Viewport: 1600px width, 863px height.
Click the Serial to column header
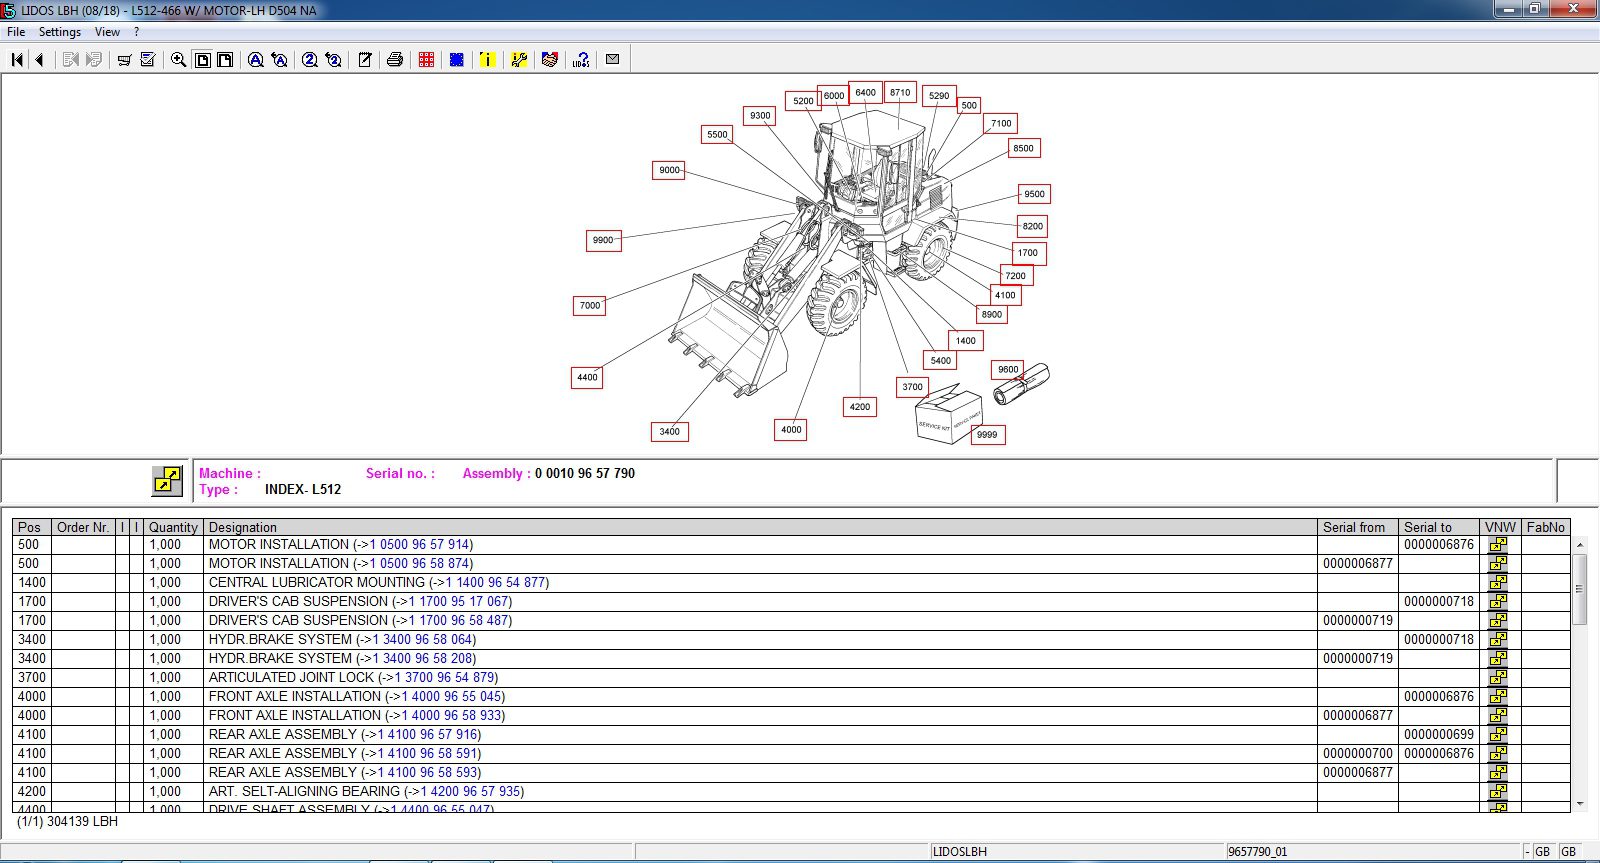click(1439, 527)
